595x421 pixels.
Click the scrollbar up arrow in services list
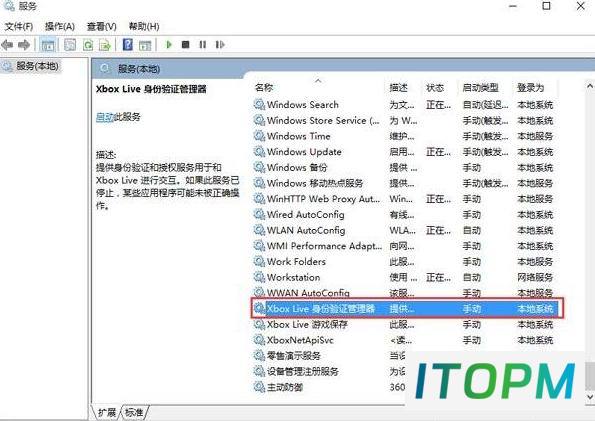590,87
